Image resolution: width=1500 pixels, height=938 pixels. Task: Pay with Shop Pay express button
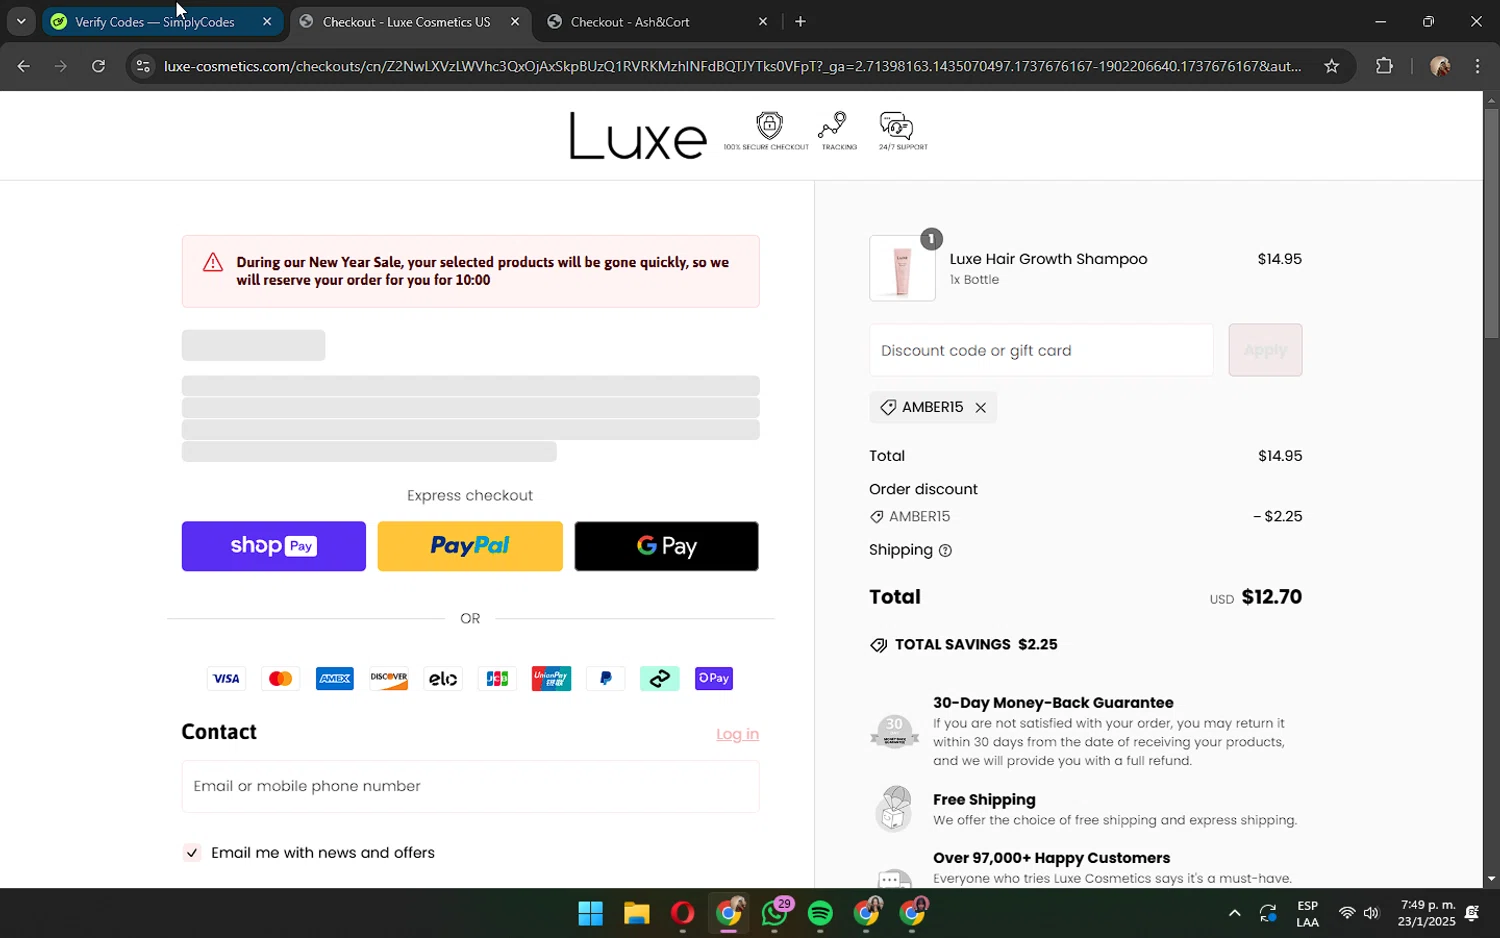coord(274,546)
